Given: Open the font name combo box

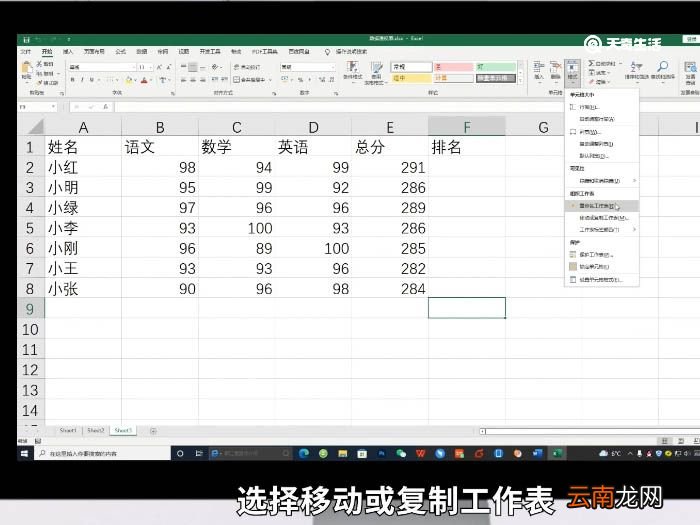Looking at the screenshot, I should click(x=102, y=67).
